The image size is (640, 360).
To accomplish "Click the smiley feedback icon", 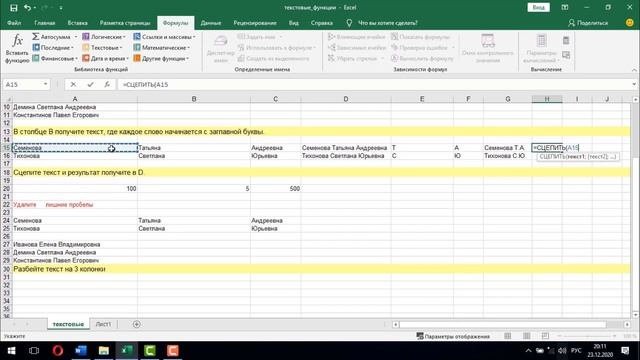I will click(x=630, y=23).
